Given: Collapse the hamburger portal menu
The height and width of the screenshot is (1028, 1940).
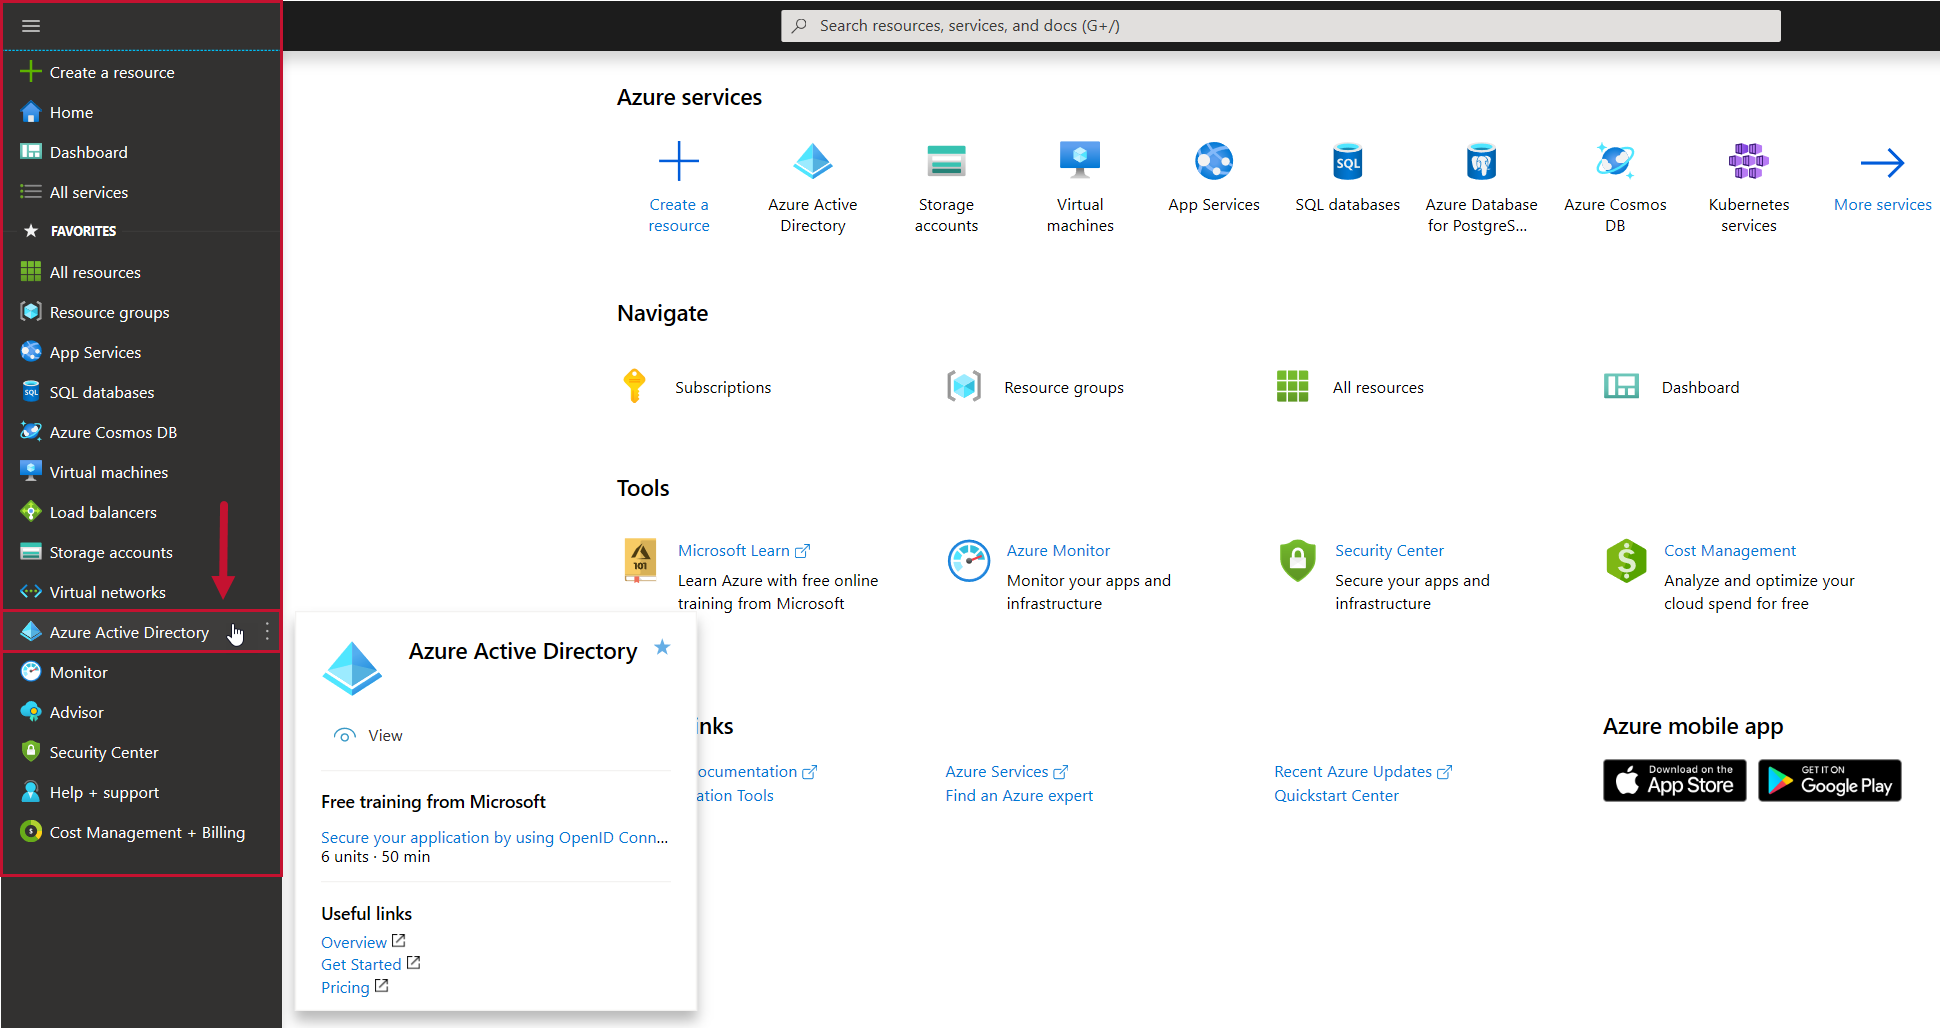Looking at the screenshot, I should click(31, 26).
